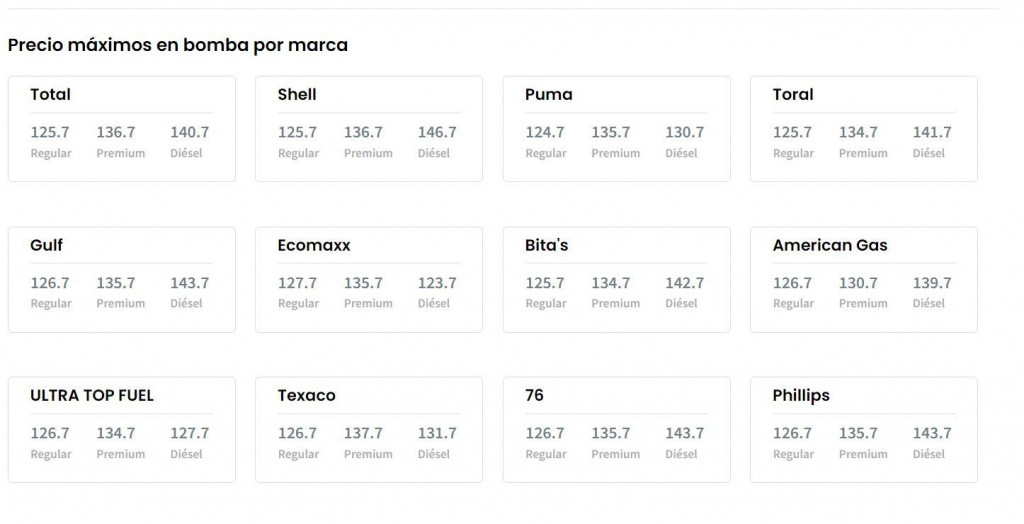Select Ecomaxx's Diésel price 123.7
The width and height of the screenshot is (1024, 524).
[437, 283]
